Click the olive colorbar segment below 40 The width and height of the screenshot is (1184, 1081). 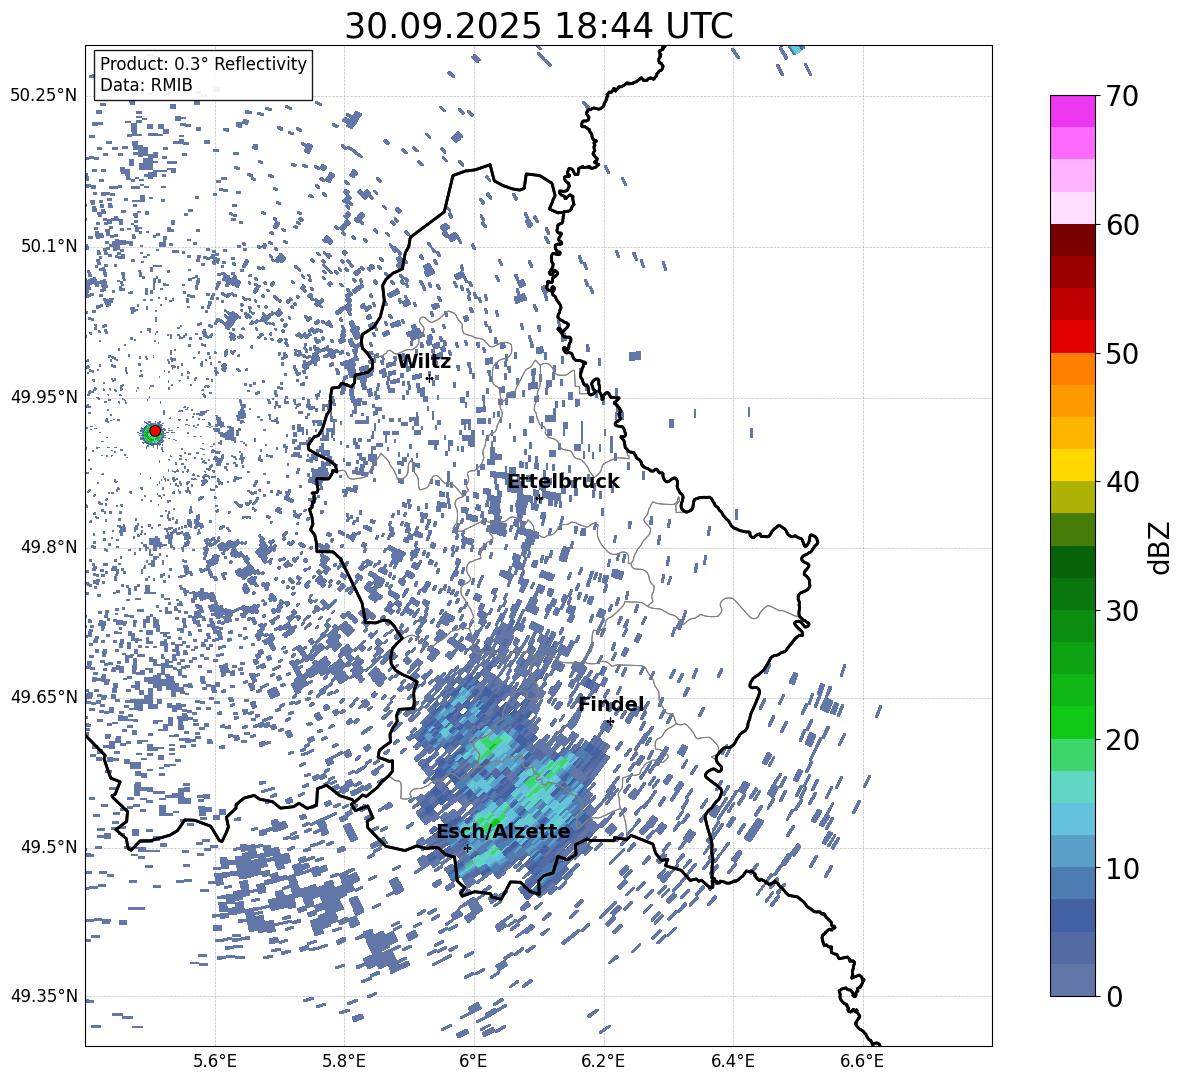point(1072,497)
